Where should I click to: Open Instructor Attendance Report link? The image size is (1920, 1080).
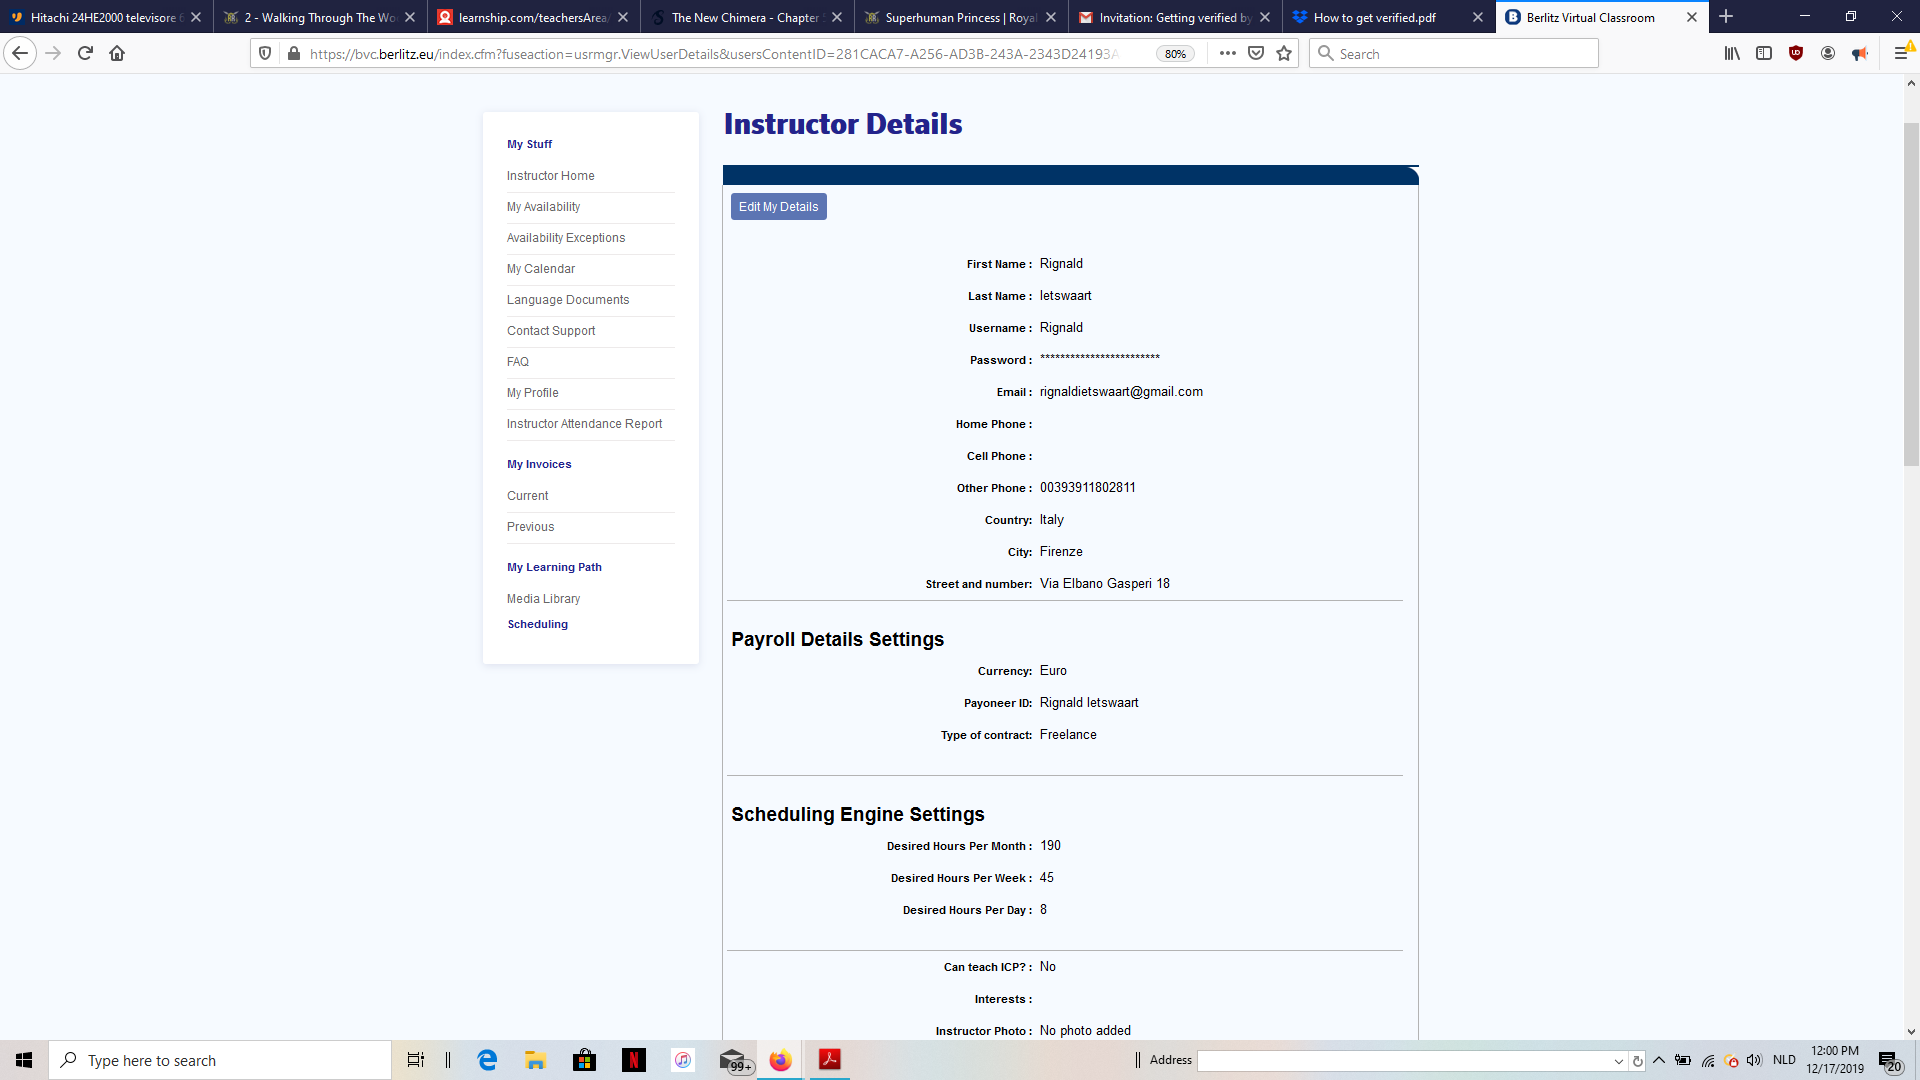[x=584, y=424]
